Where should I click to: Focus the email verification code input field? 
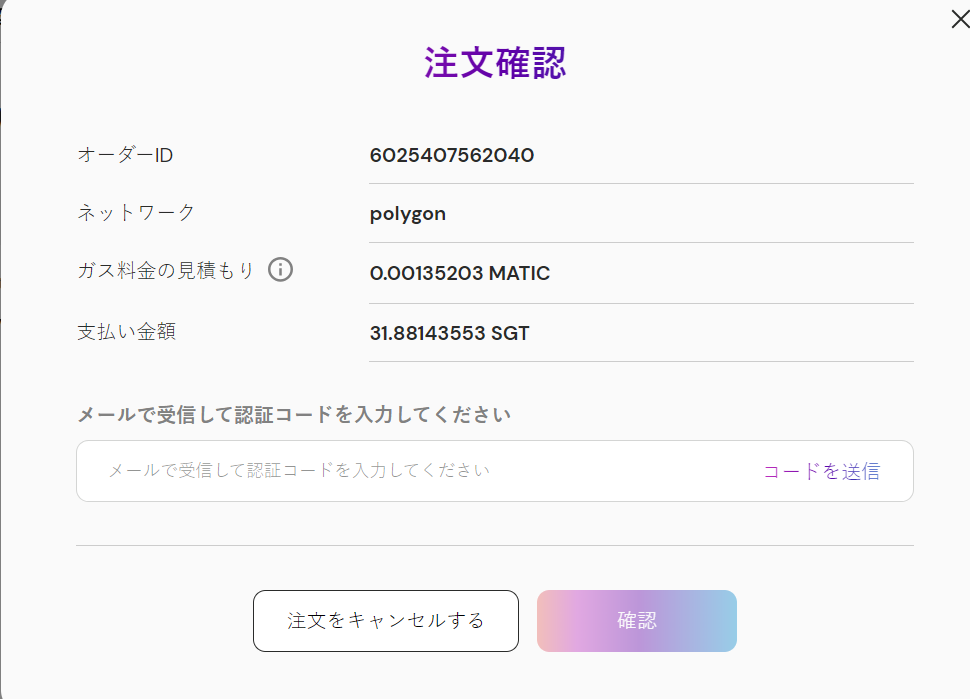tap(400, 471)
